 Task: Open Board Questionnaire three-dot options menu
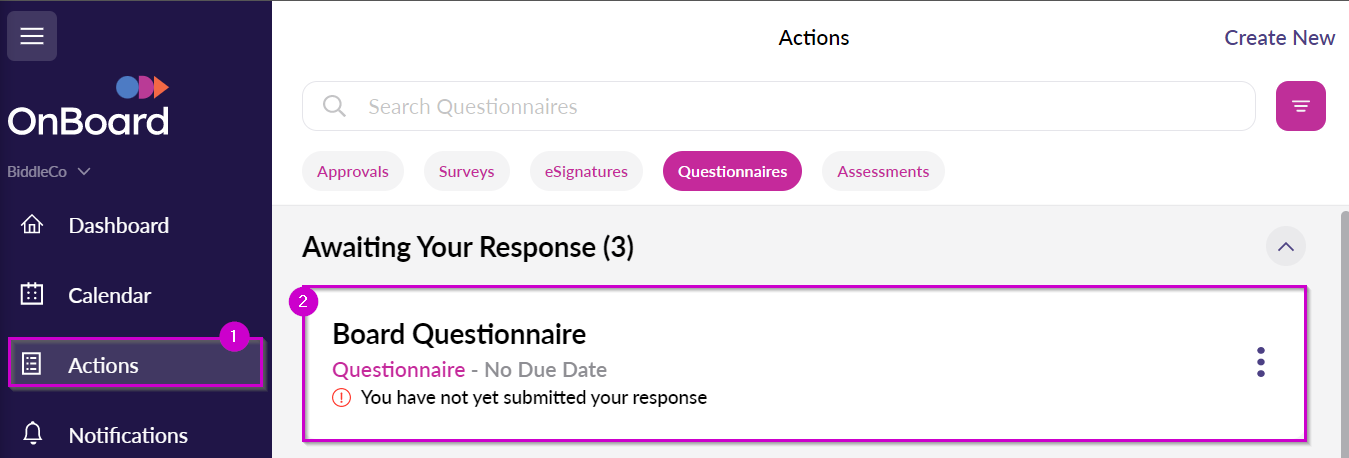(1260, 362)
